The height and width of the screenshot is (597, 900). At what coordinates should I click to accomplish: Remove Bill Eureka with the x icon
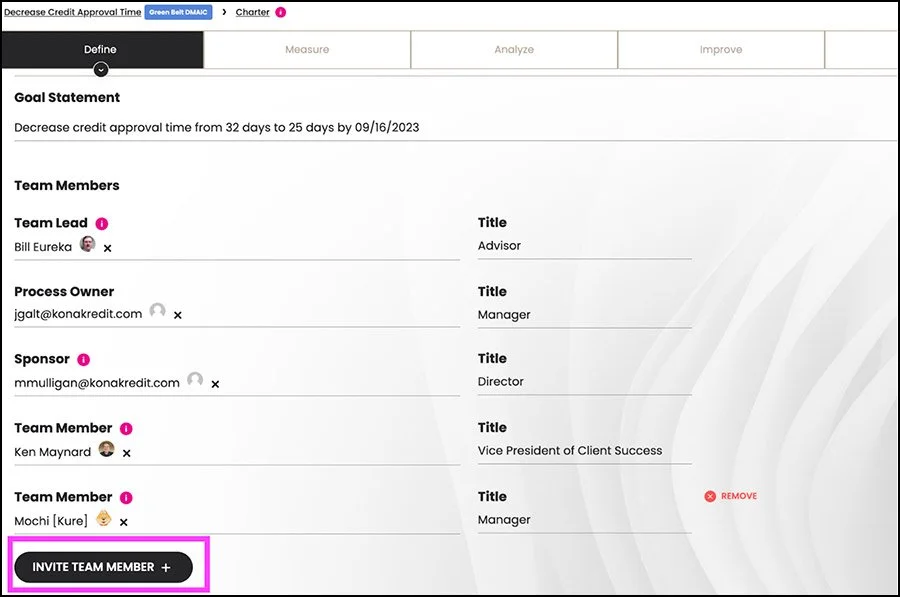point(107,248)
